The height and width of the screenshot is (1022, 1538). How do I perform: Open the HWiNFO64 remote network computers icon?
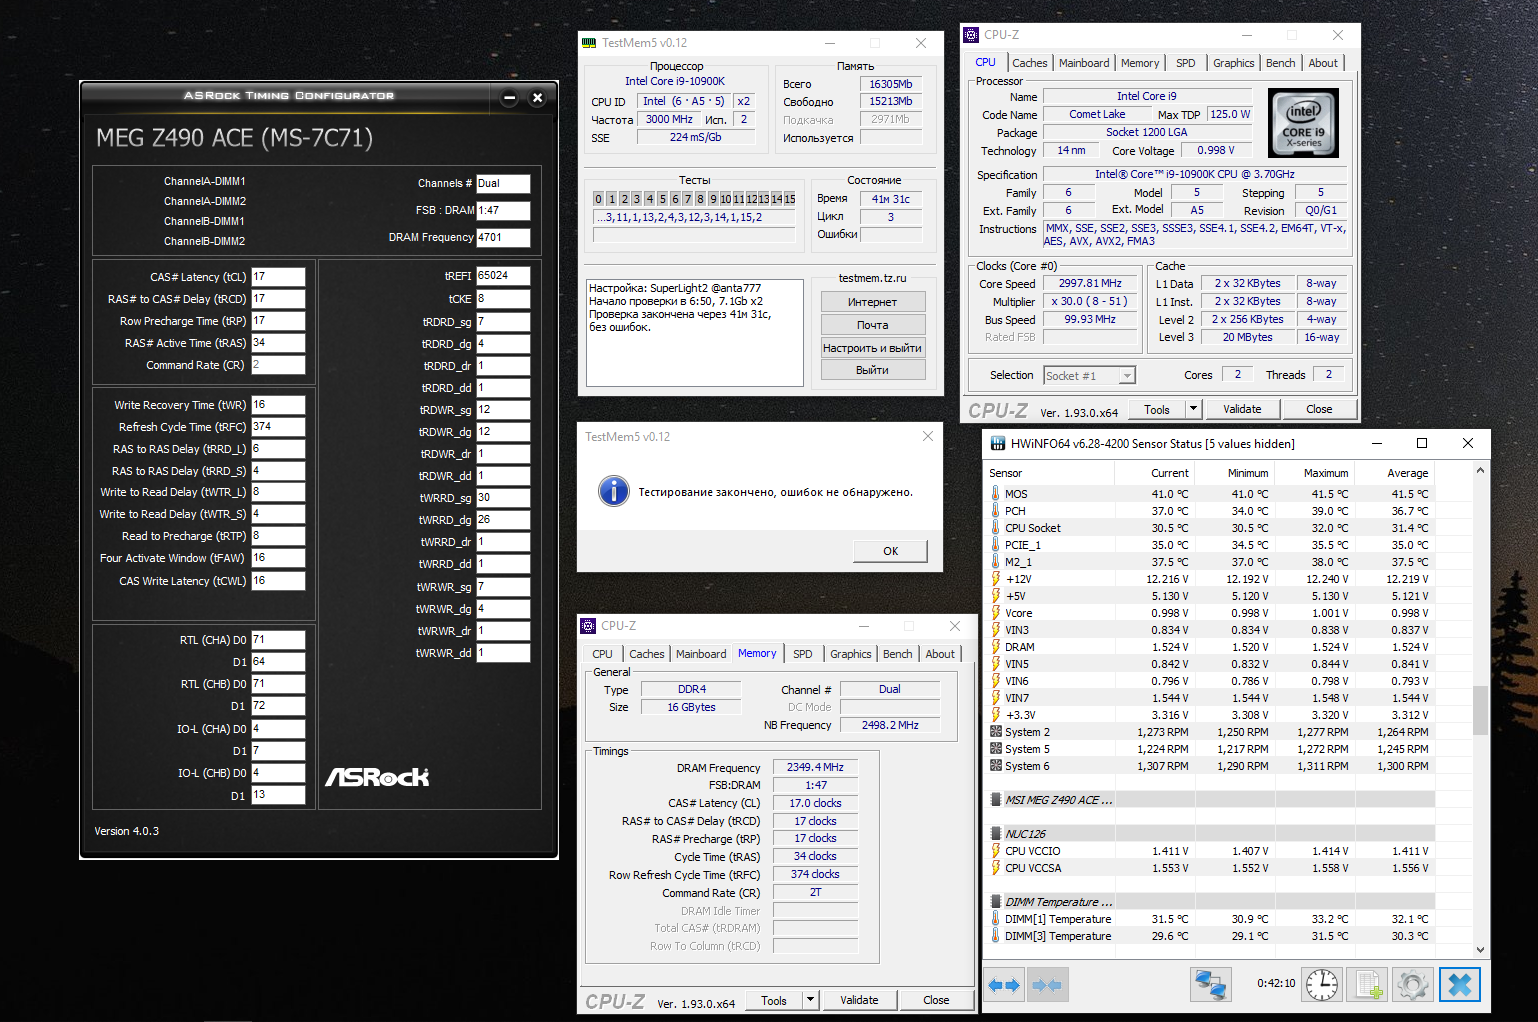click(1211, 985)
